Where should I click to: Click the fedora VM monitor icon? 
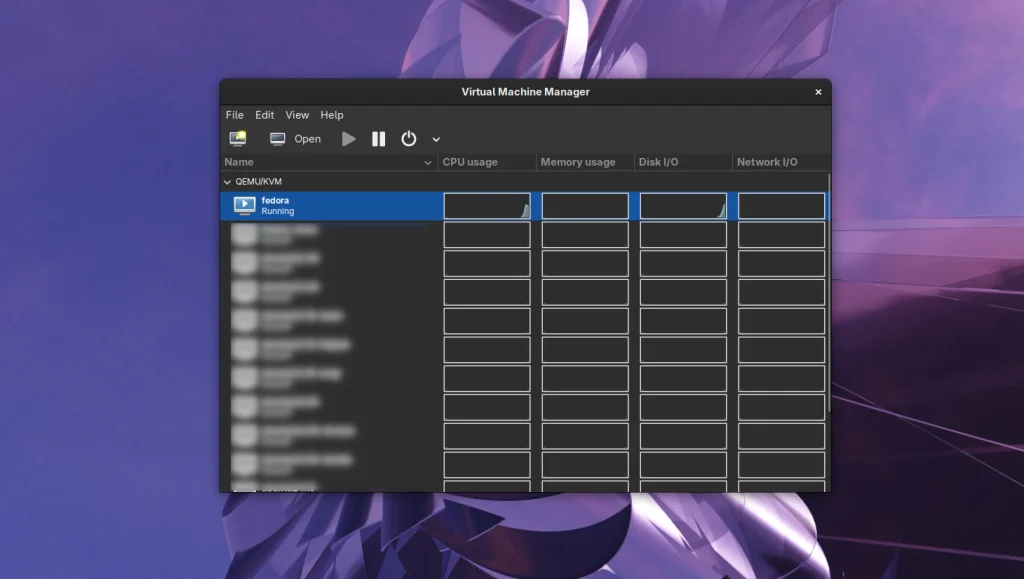pos(244,206)
